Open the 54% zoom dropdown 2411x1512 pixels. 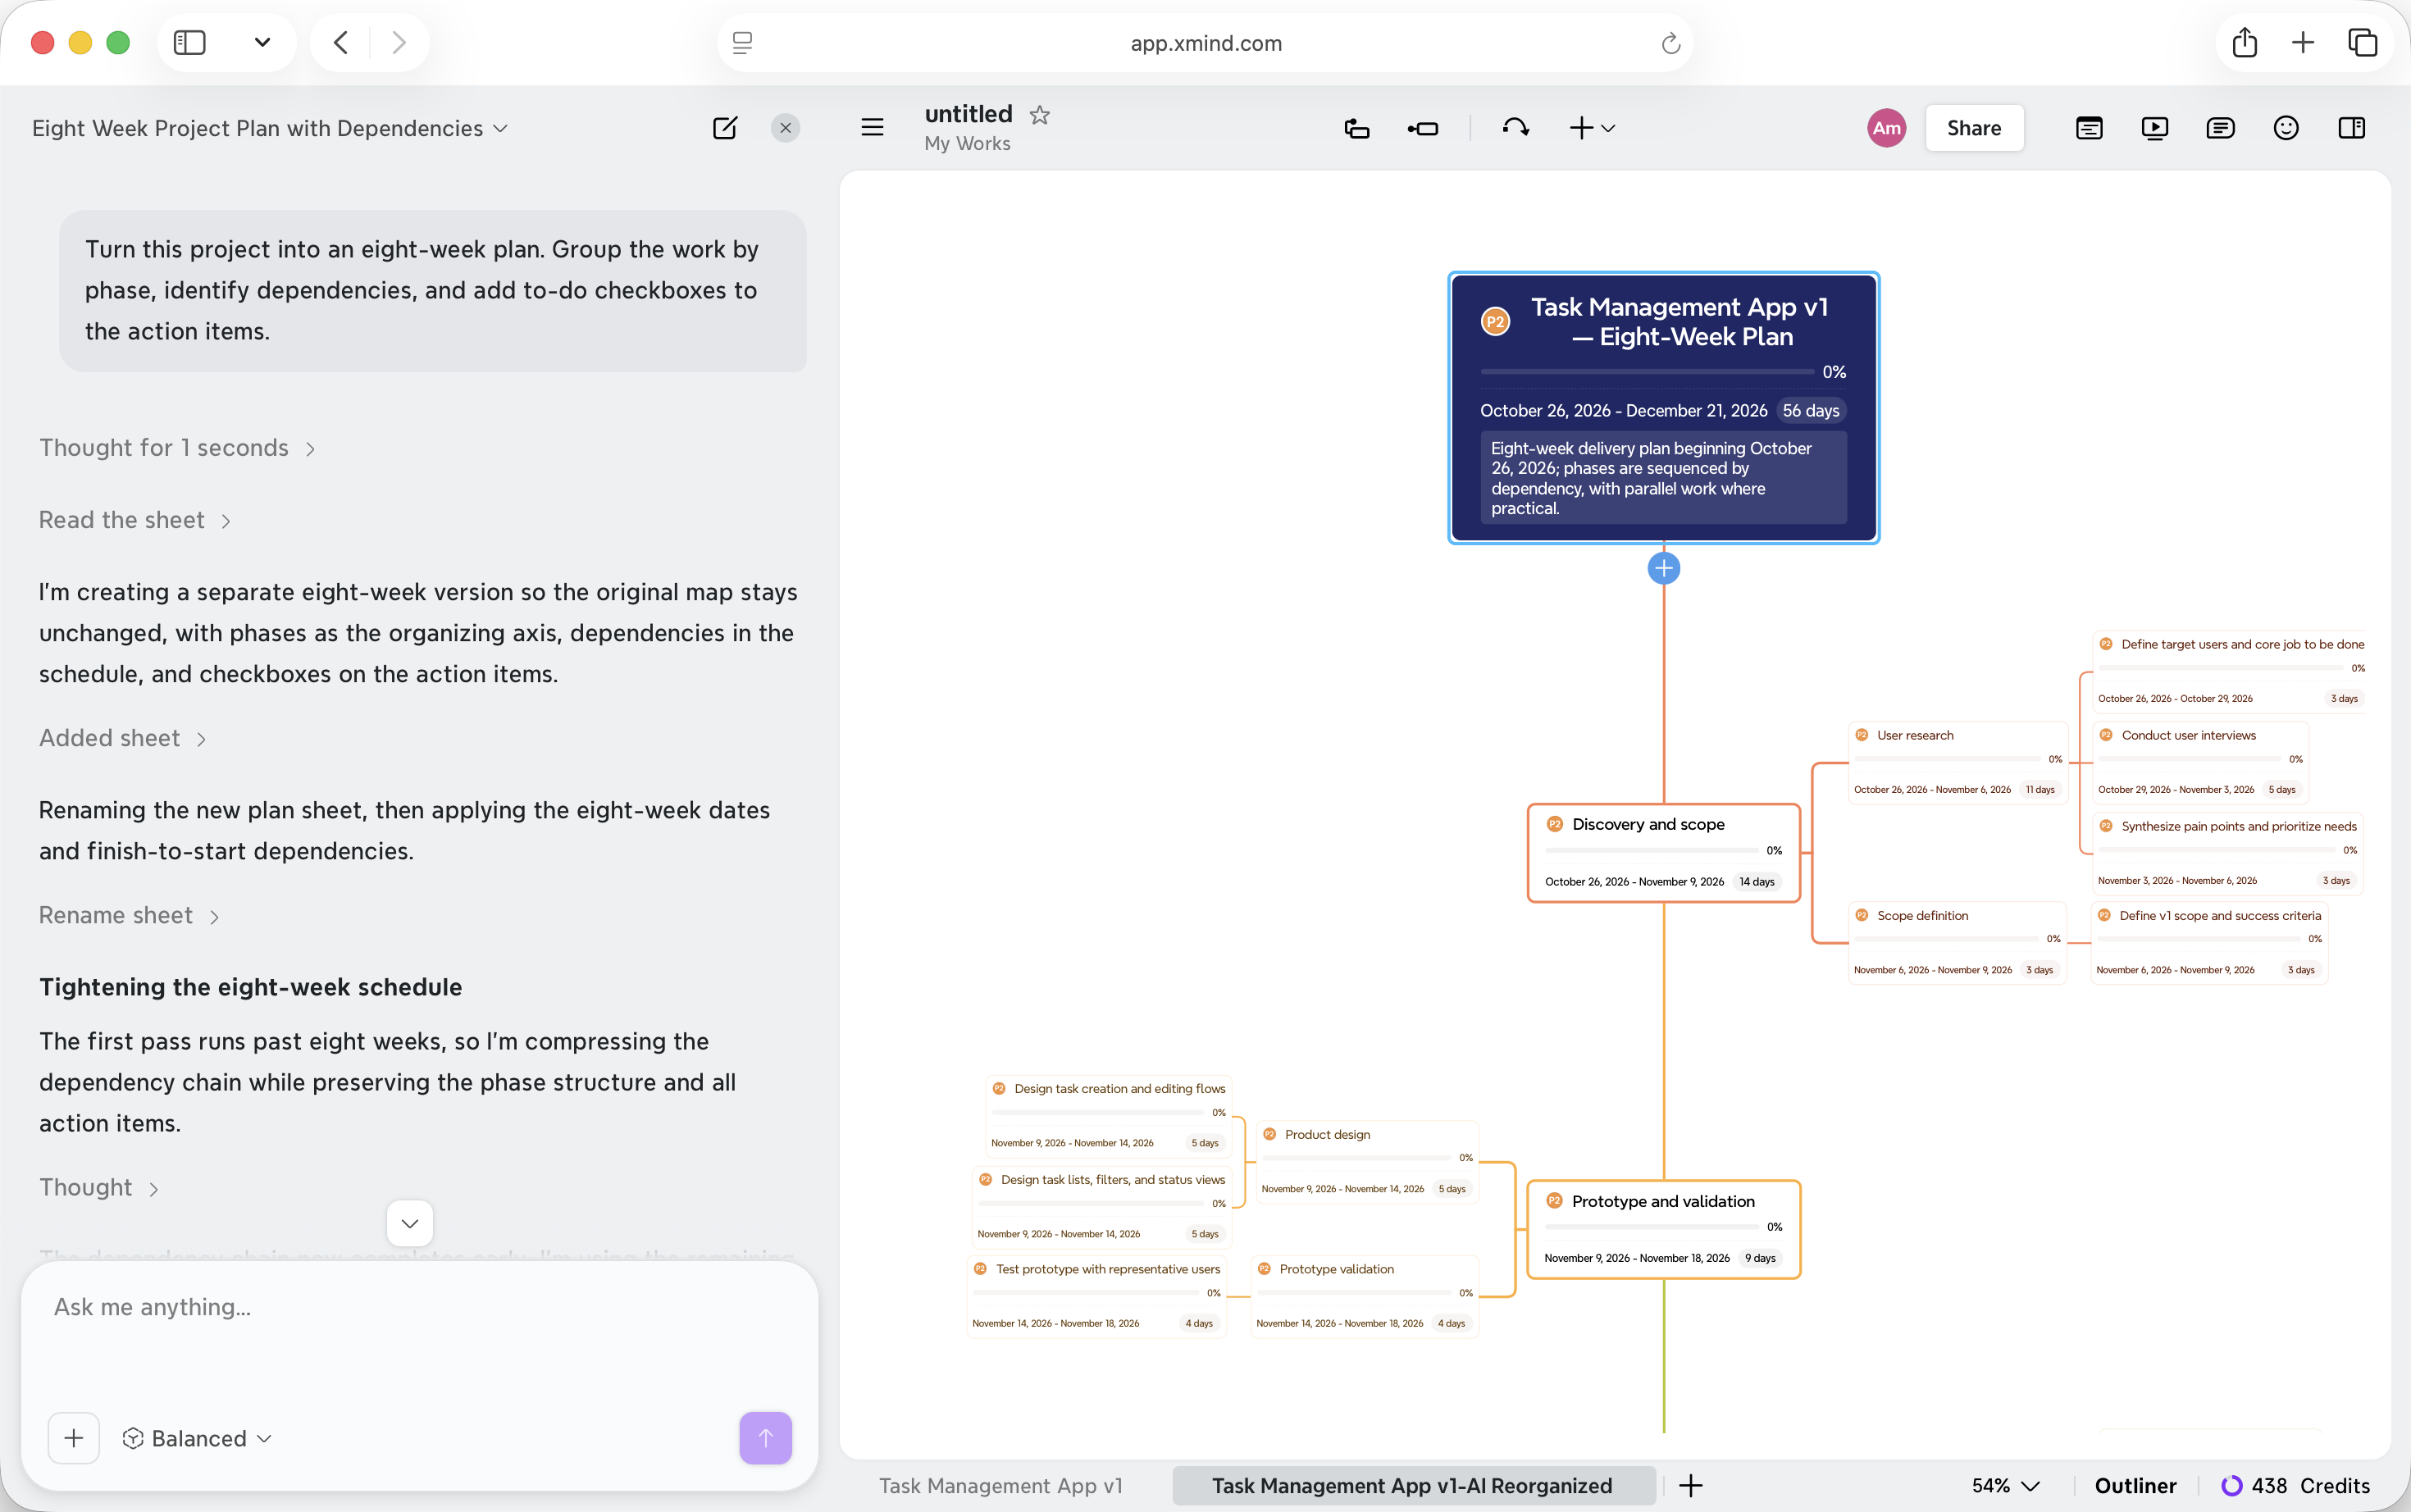[2006, 1486]
